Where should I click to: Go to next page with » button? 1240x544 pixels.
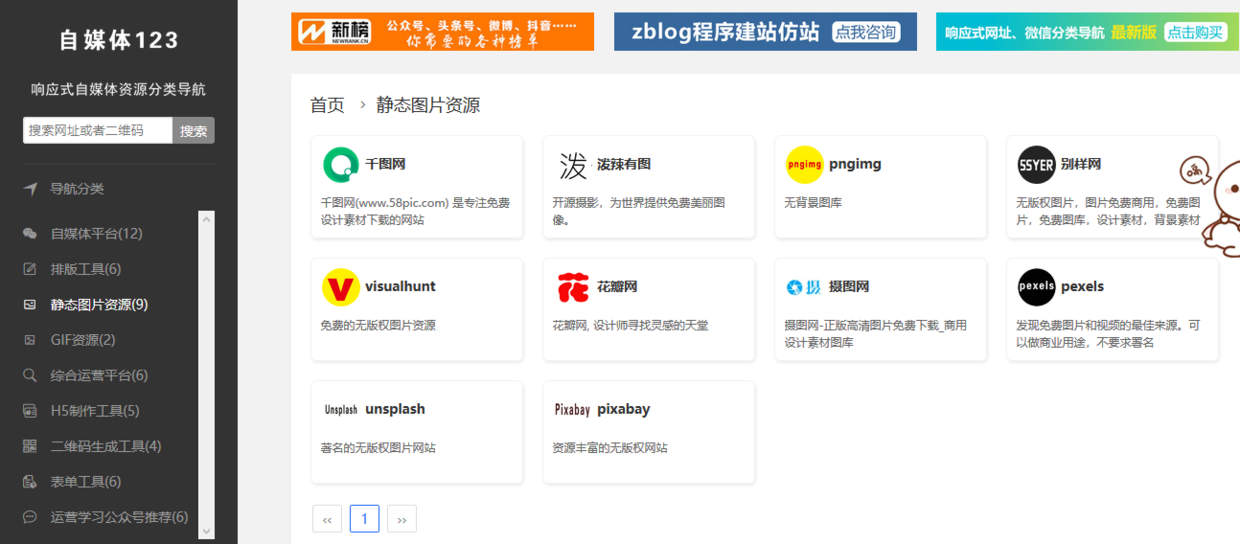coord(402,519)
